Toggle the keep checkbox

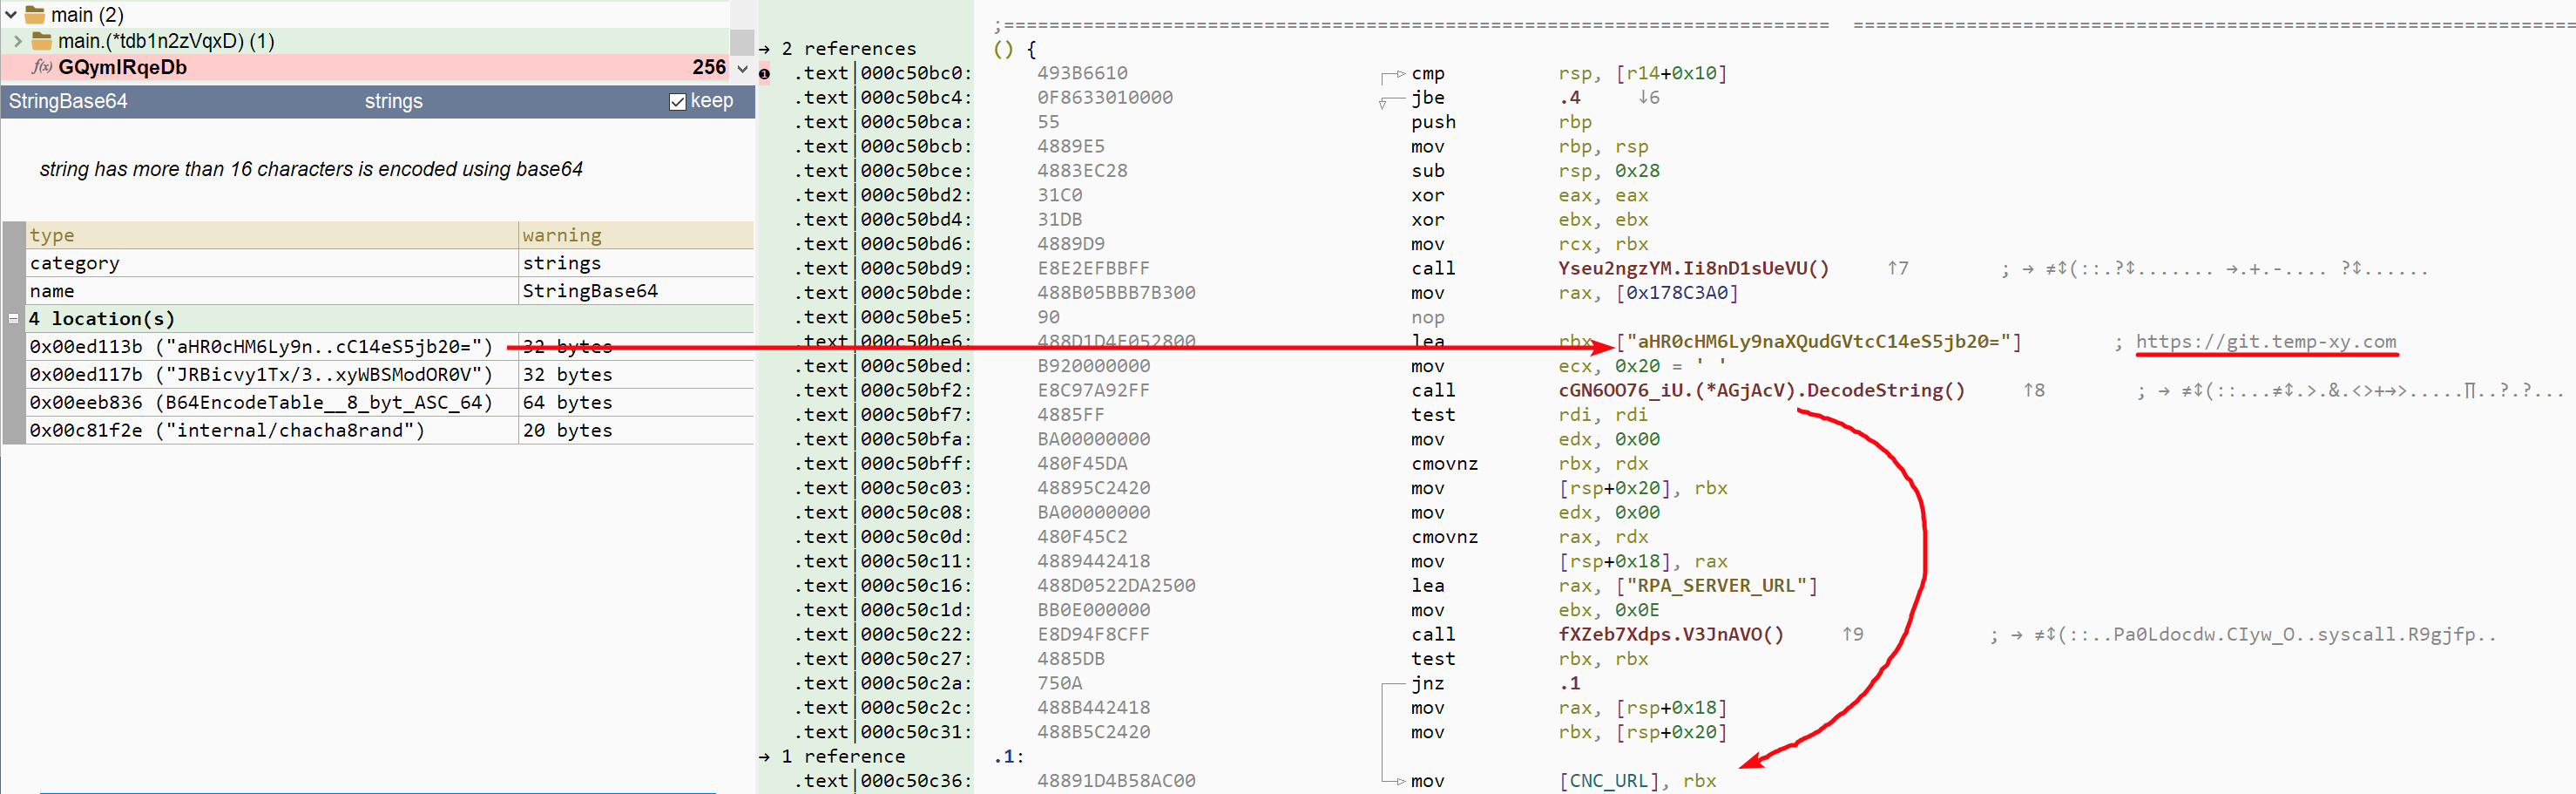point(677,102)
